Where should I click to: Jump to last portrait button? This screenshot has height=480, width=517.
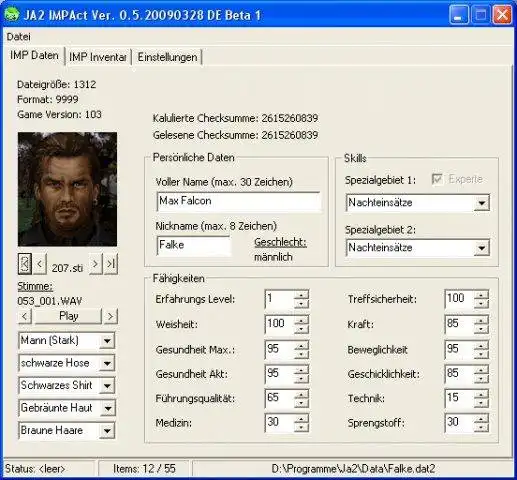point(111,264)
